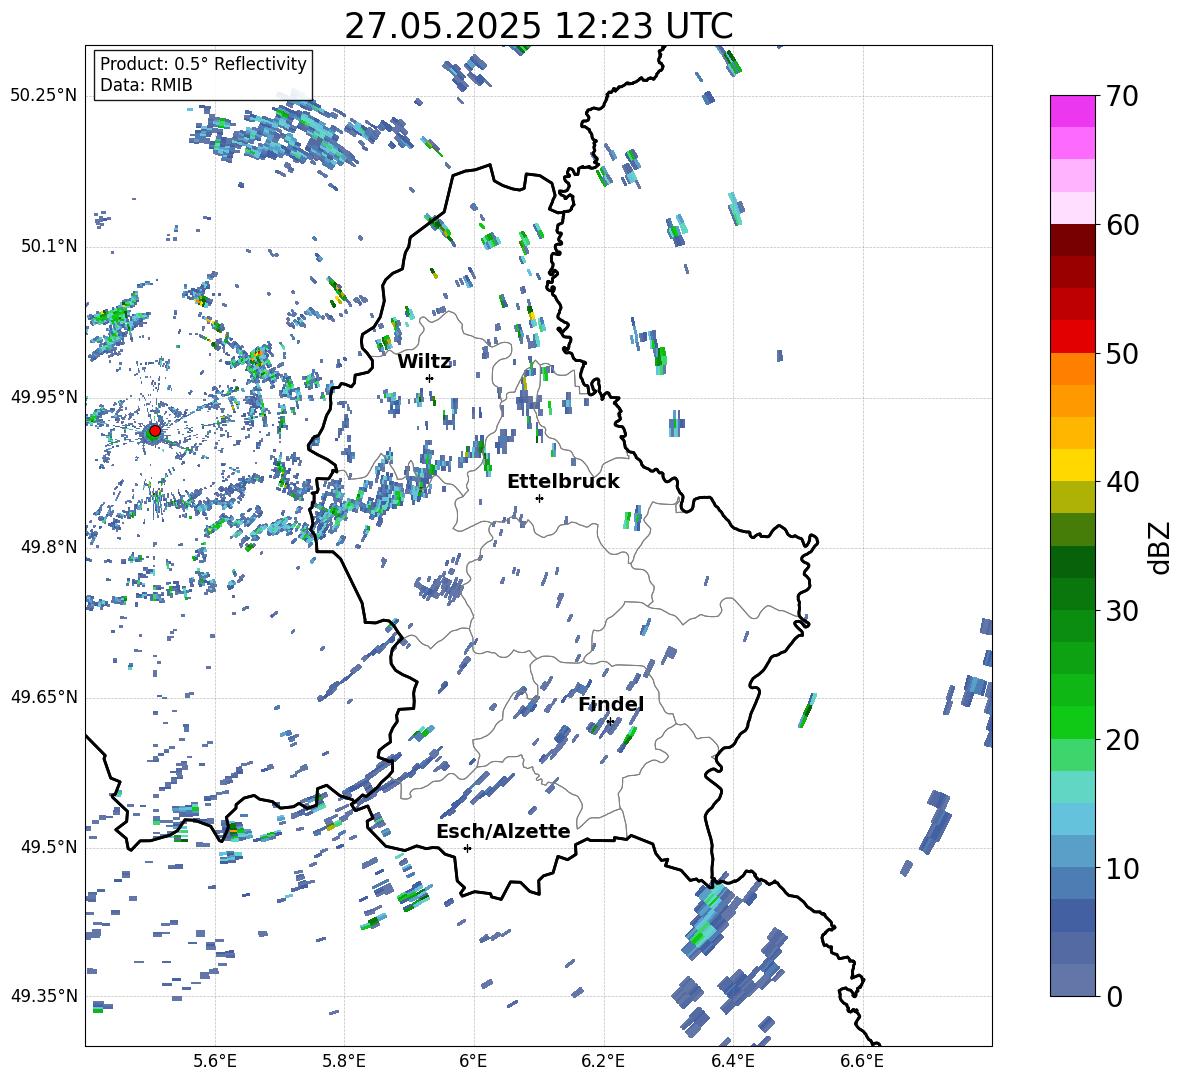
Task: Click the colorbar tick label '20'
Action: pyautogui.click(x=1122, y=740)
